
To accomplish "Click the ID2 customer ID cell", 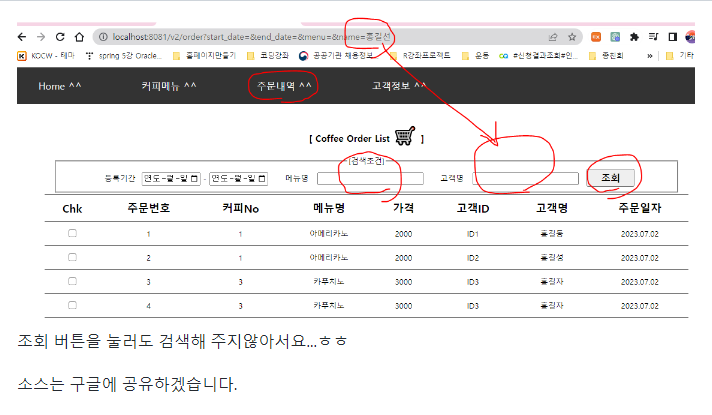I will tap(473, 258).
